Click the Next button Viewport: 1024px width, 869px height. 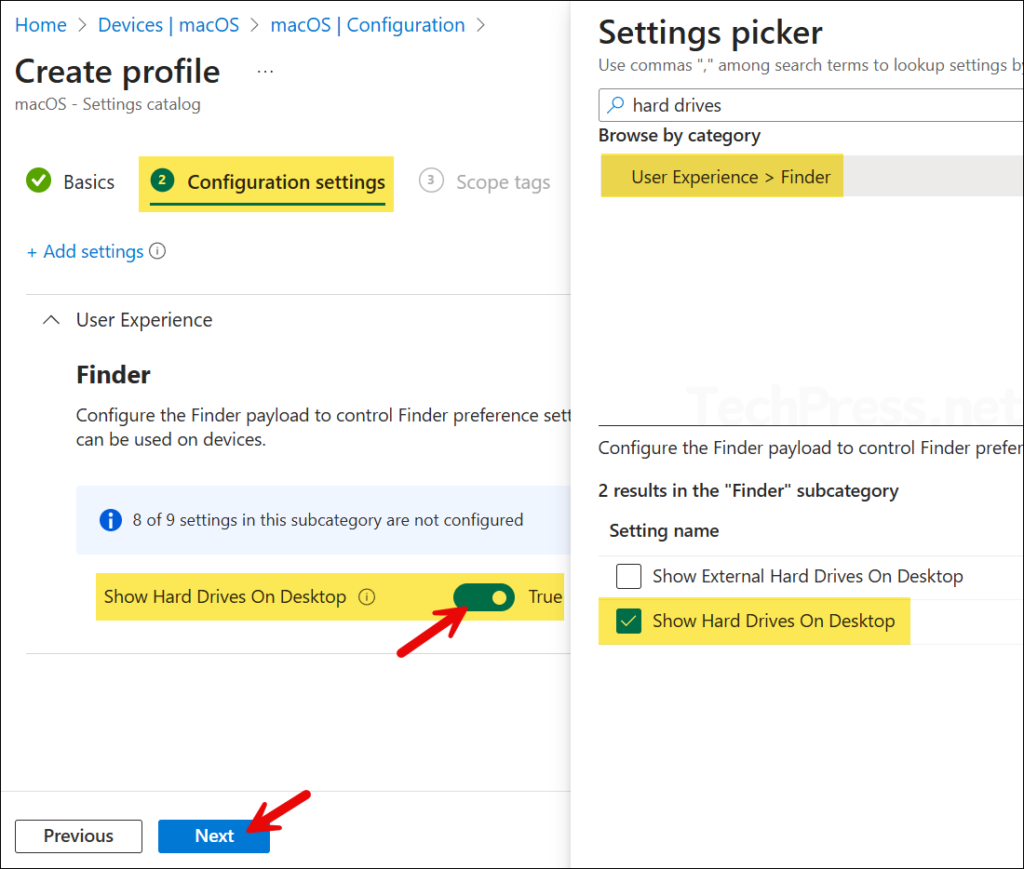(x=214, y=836)
